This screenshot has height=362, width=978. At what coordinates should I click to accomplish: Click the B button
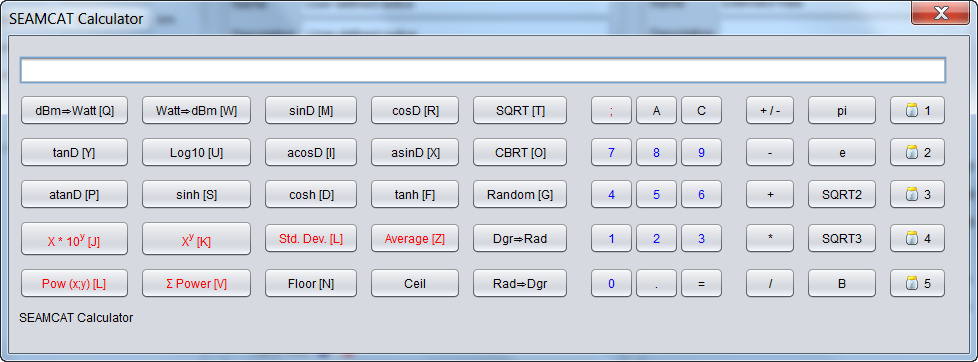coord(841,283)
